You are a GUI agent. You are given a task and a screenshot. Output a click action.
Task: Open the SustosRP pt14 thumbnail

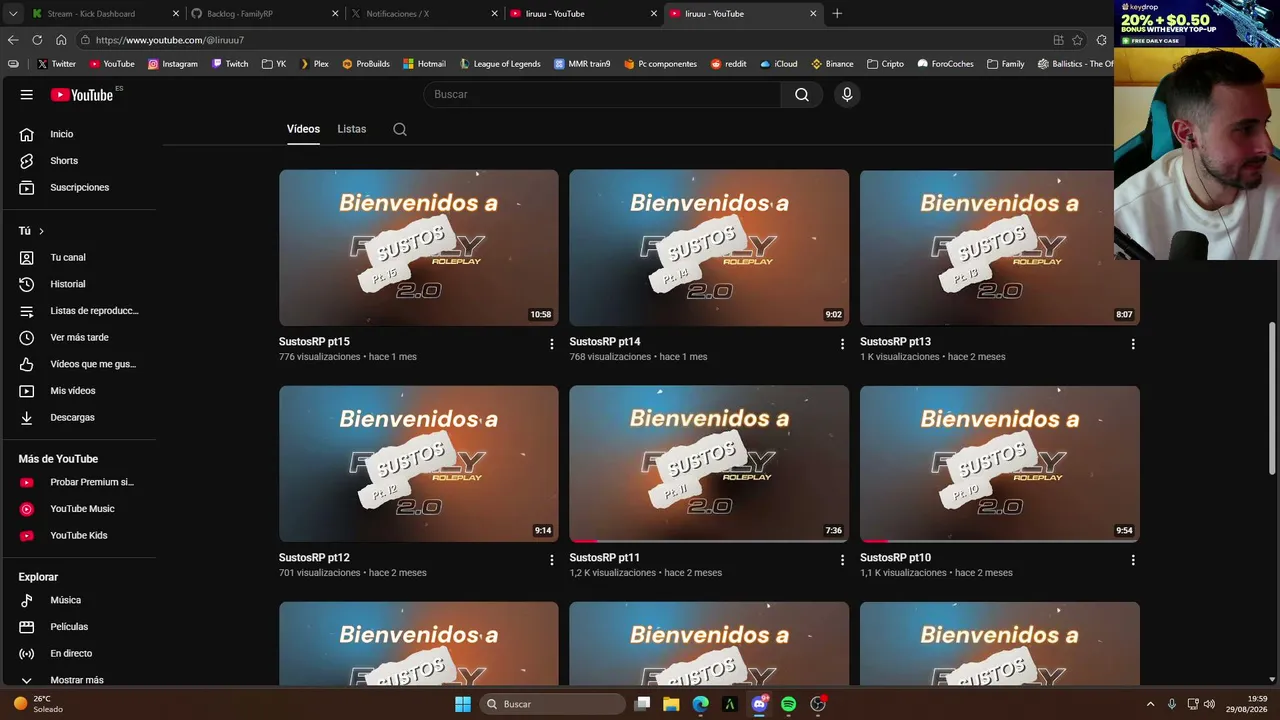click(x=709, y=248)
